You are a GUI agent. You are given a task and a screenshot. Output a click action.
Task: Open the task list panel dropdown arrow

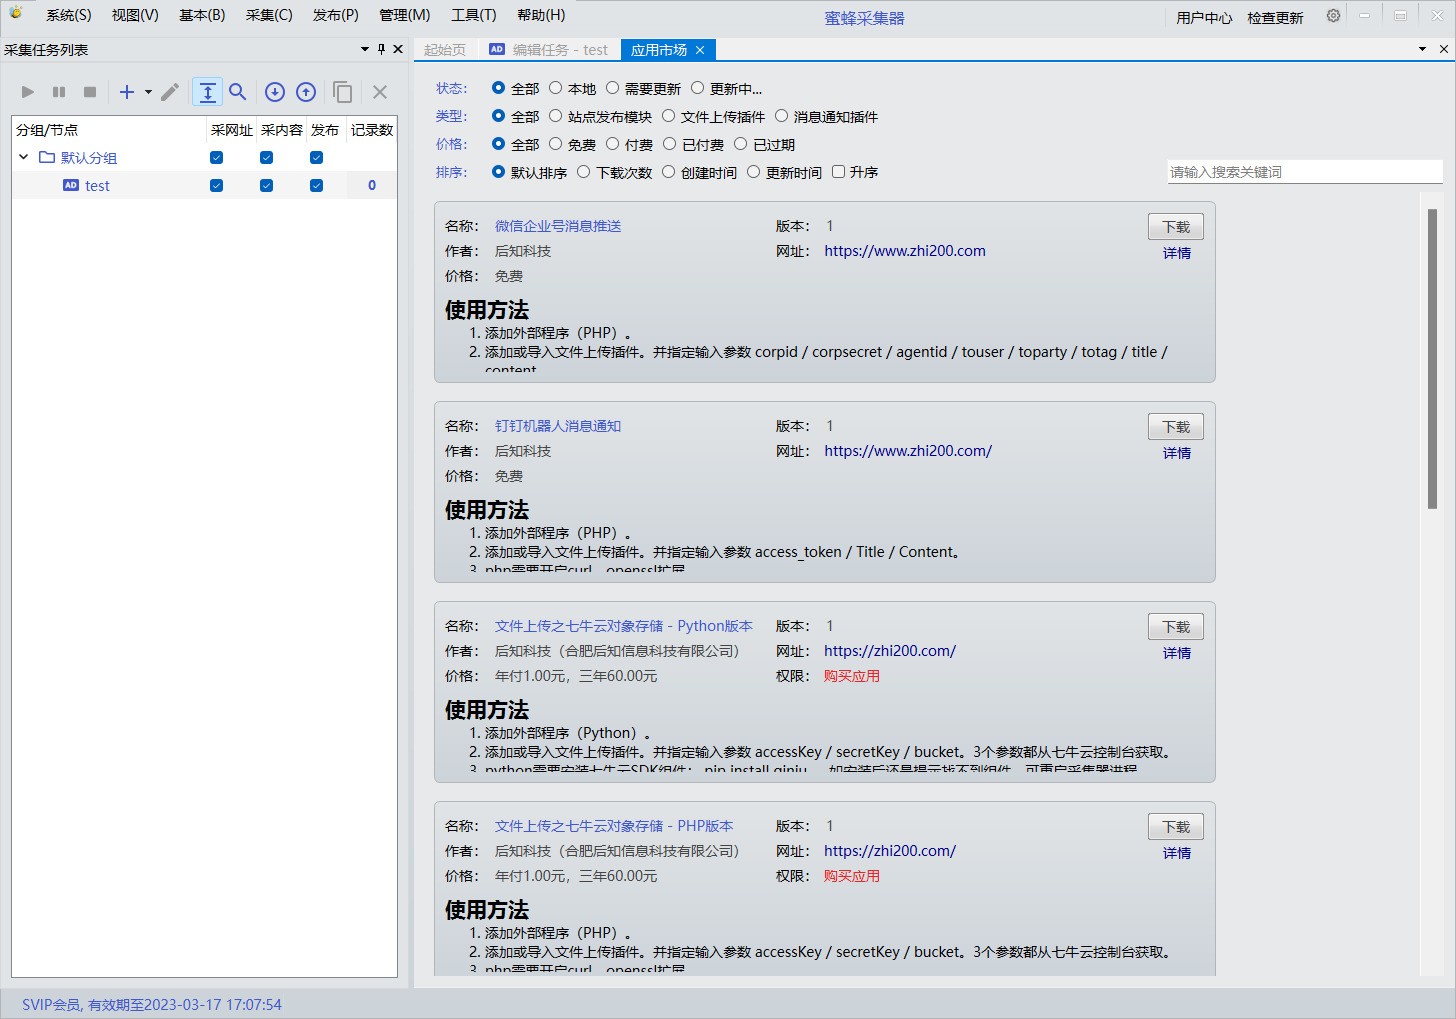[365, 49]
